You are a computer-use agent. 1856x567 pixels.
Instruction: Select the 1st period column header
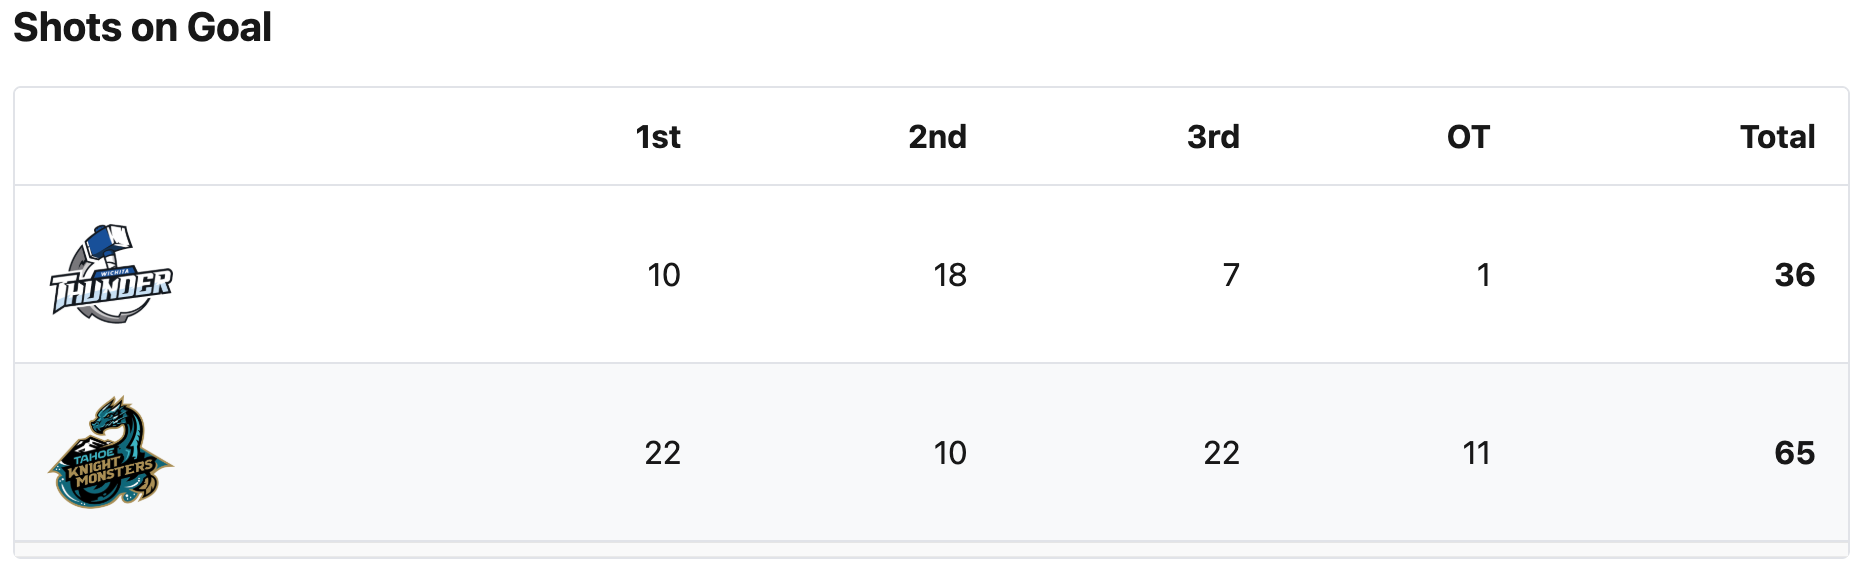[658, 137]
